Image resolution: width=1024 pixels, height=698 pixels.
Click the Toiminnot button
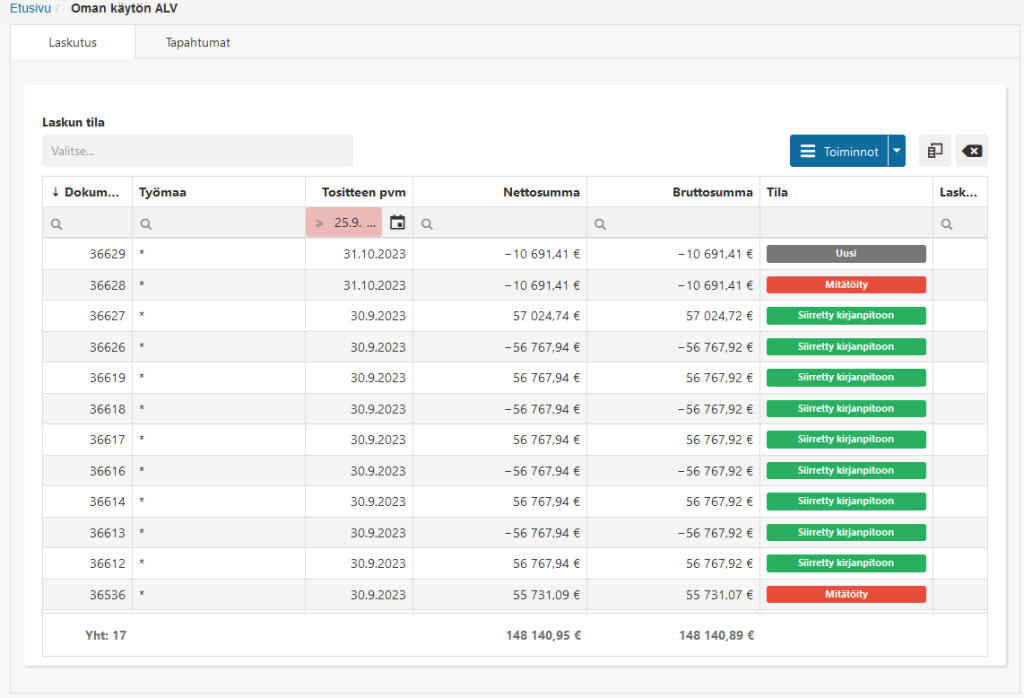[x=839, y=151]
